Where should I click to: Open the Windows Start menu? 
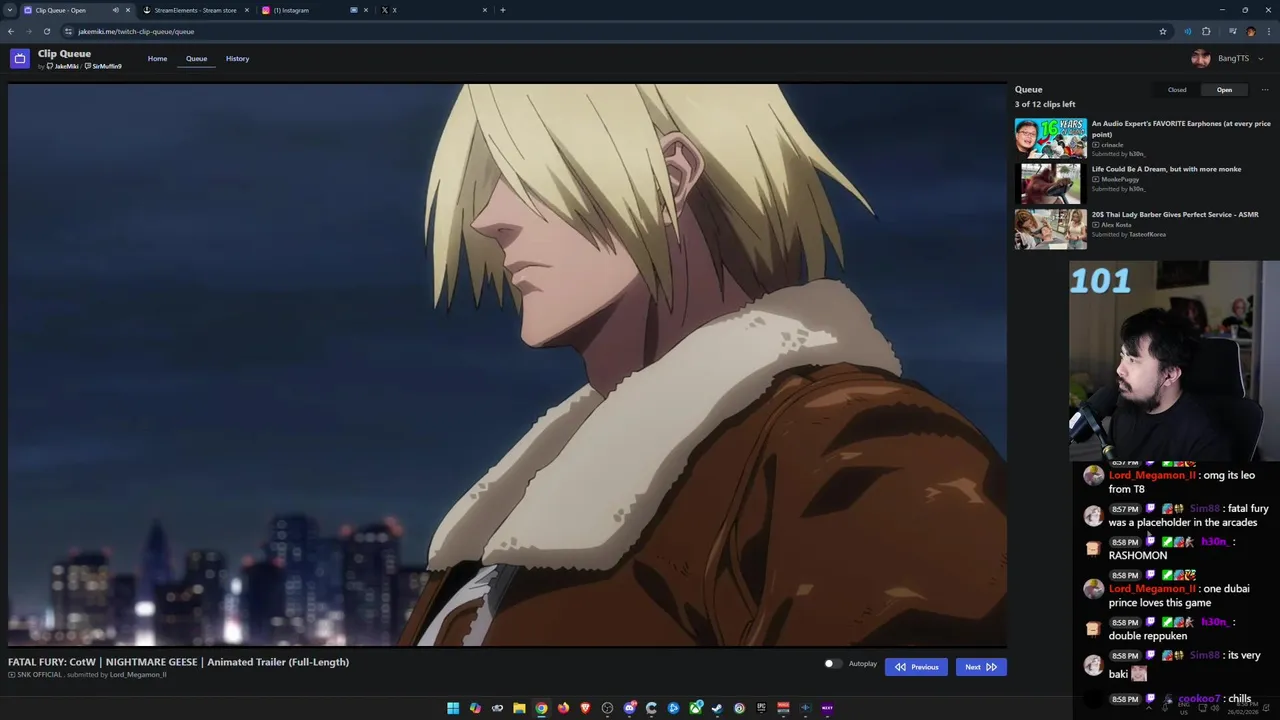click(x=453, y=708)
